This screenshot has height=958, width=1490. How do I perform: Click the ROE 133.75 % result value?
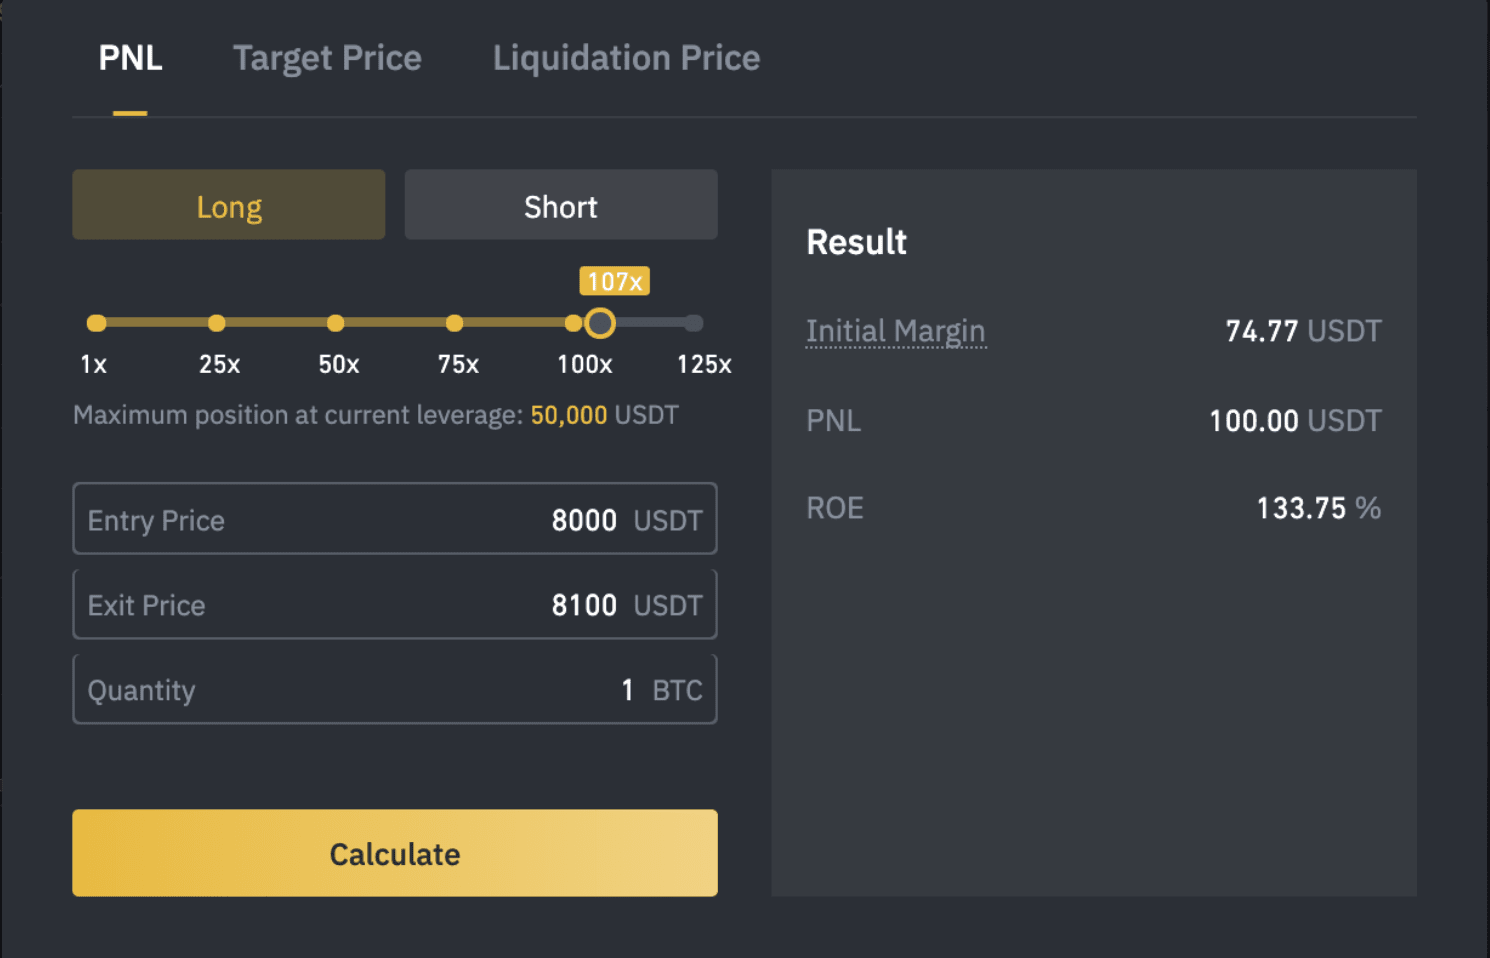(x=1318, y=508)
